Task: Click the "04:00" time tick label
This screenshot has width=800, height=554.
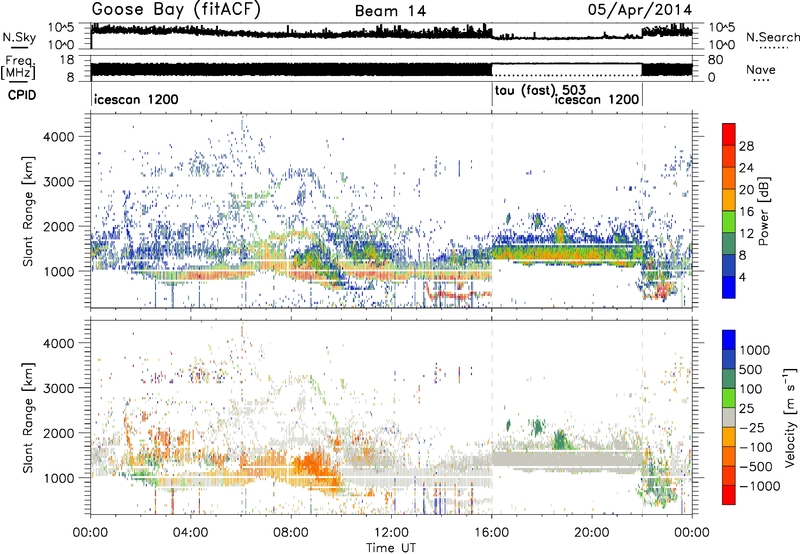Action: click(190, 533)
